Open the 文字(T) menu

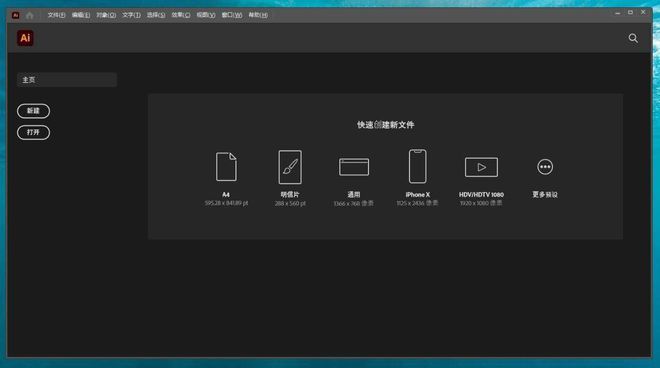point(131,15)
